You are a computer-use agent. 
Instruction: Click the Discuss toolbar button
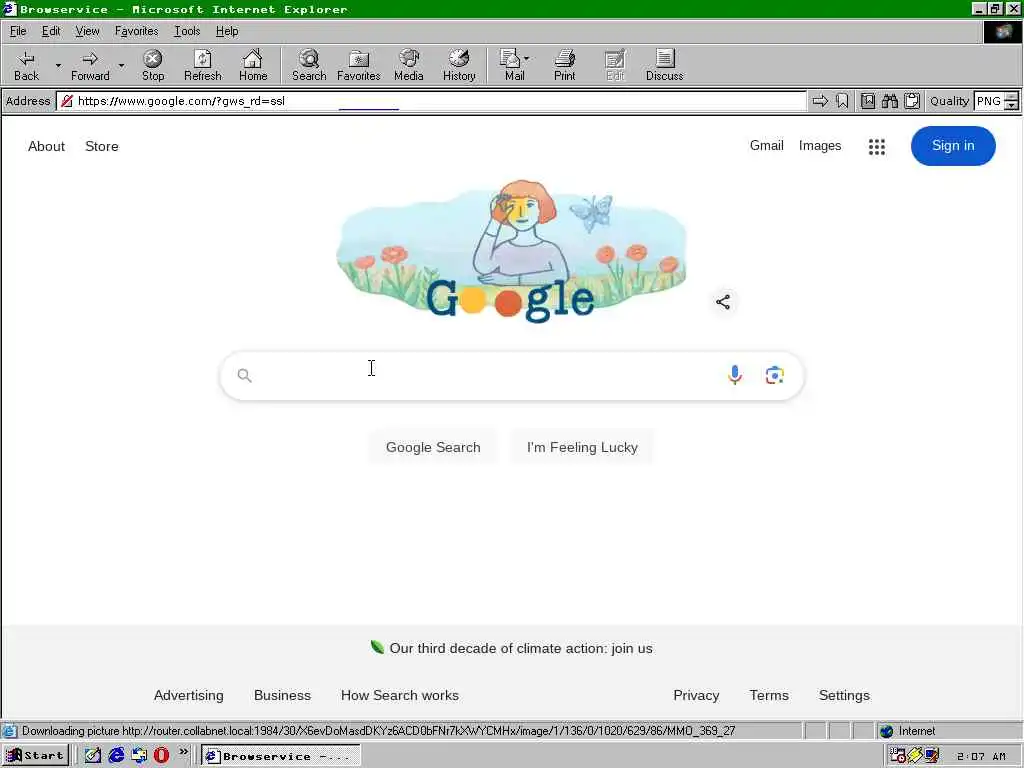pos(664,65)
